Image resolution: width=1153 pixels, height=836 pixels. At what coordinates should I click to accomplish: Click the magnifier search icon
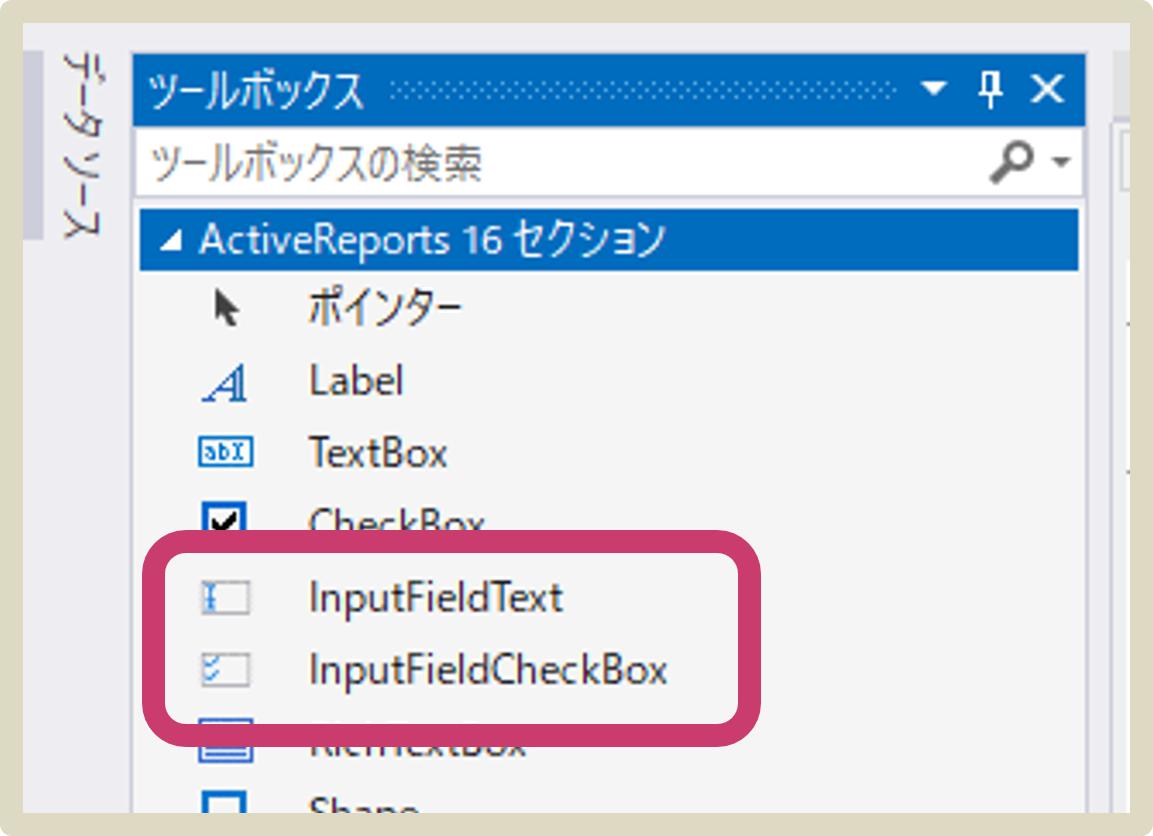pyautogui.click(x=1013, y=161)
